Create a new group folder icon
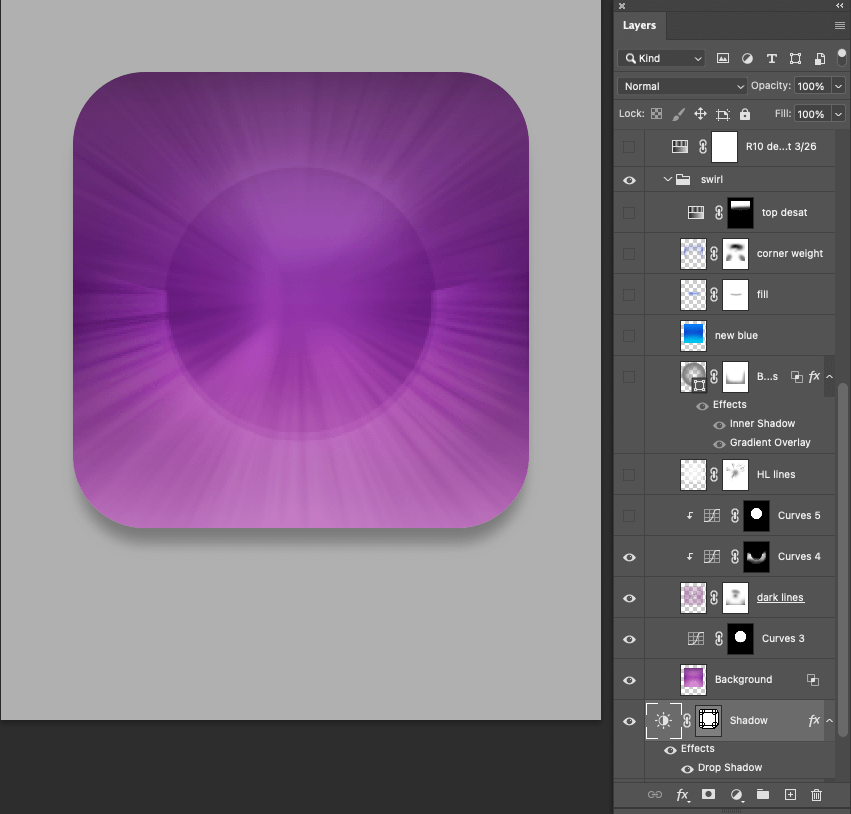The width and height of the screenshot is (851, 814). pos(763,795)
